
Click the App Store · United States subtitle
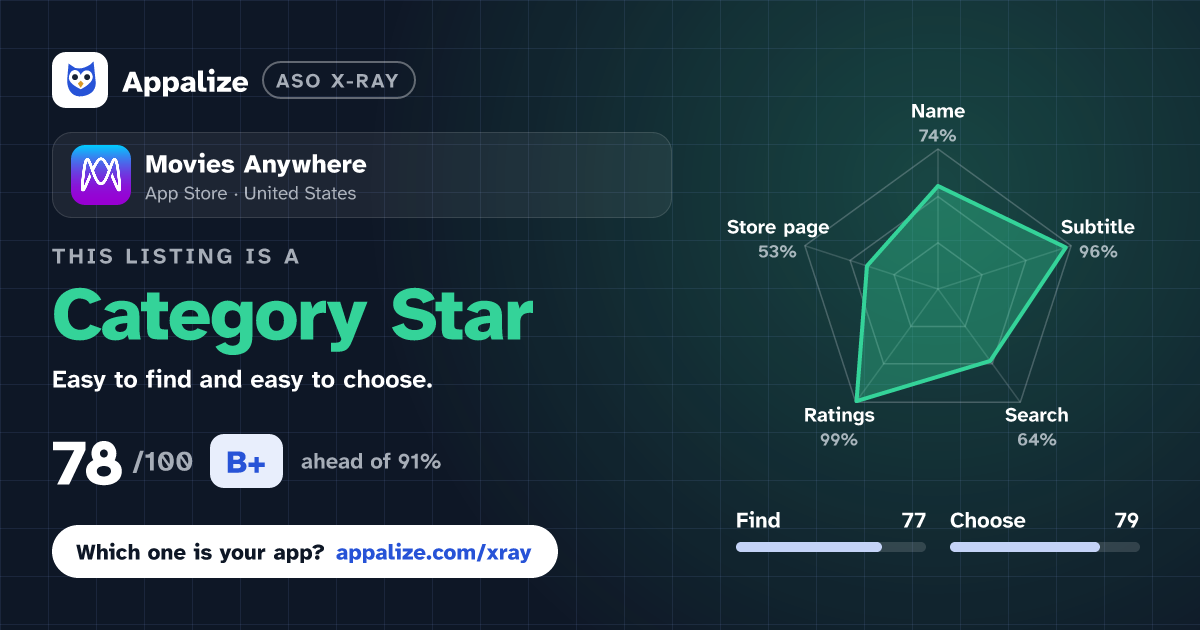coord(250,193)
